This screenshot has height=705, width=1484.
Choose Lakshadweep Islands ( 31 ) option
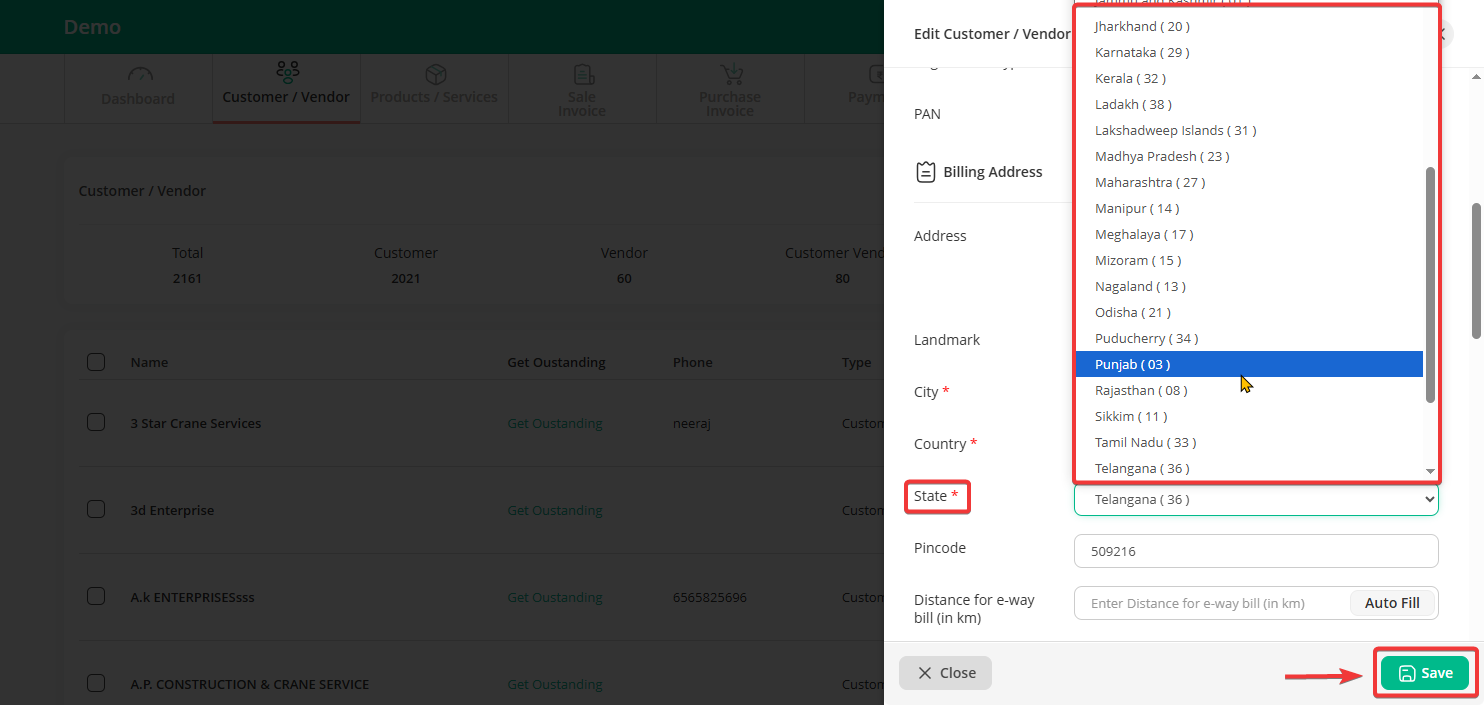pyautogui.click(x=1249, y=130)
